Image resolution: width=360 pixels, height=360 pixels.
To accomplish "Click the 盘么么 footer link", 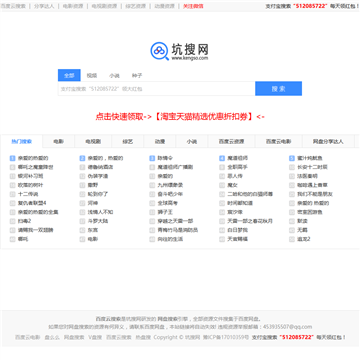I will pyautogui.click(x=52, y=337).
